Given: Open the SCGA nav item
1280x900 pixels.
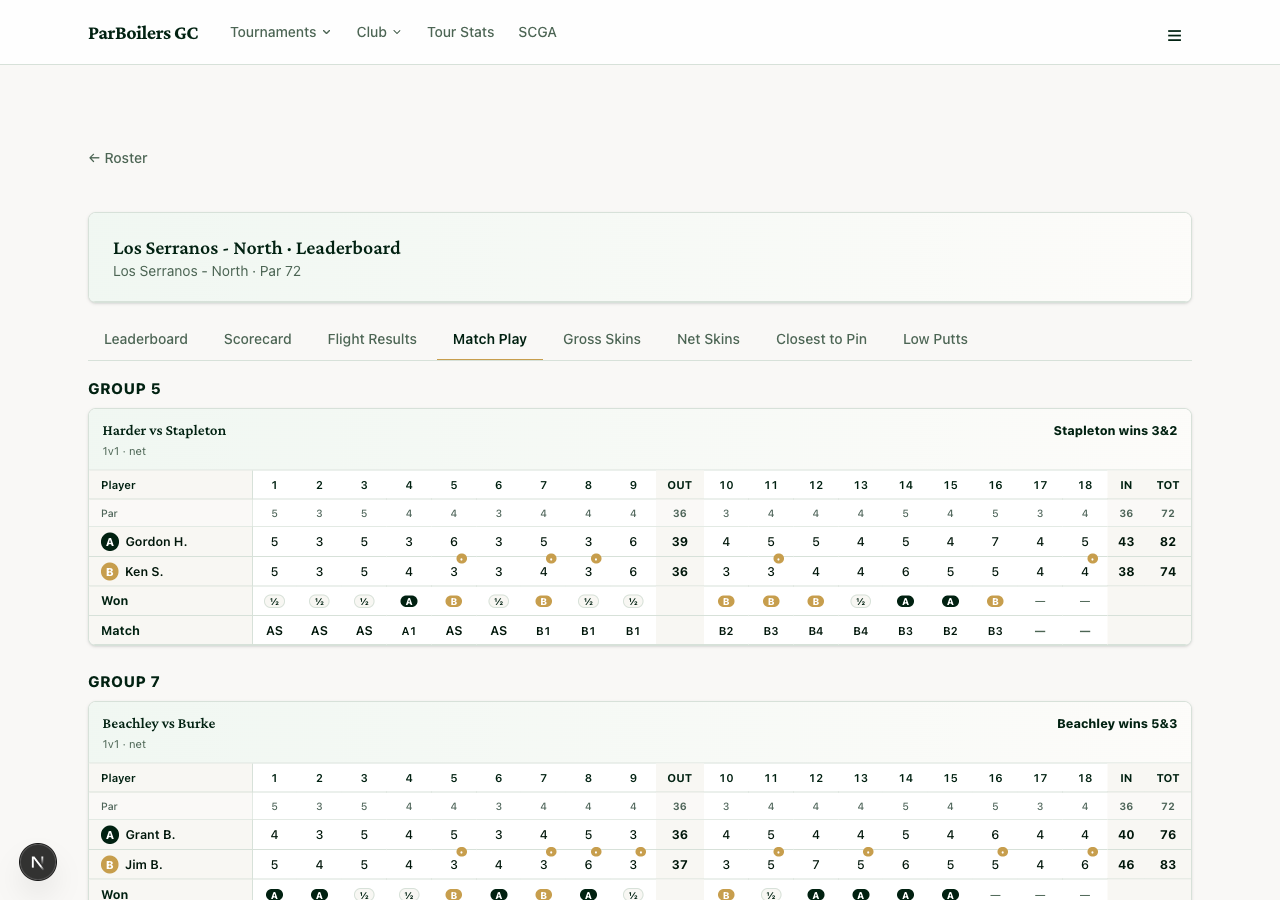Looking at the screenshot, I should click(x=537, y=32).
